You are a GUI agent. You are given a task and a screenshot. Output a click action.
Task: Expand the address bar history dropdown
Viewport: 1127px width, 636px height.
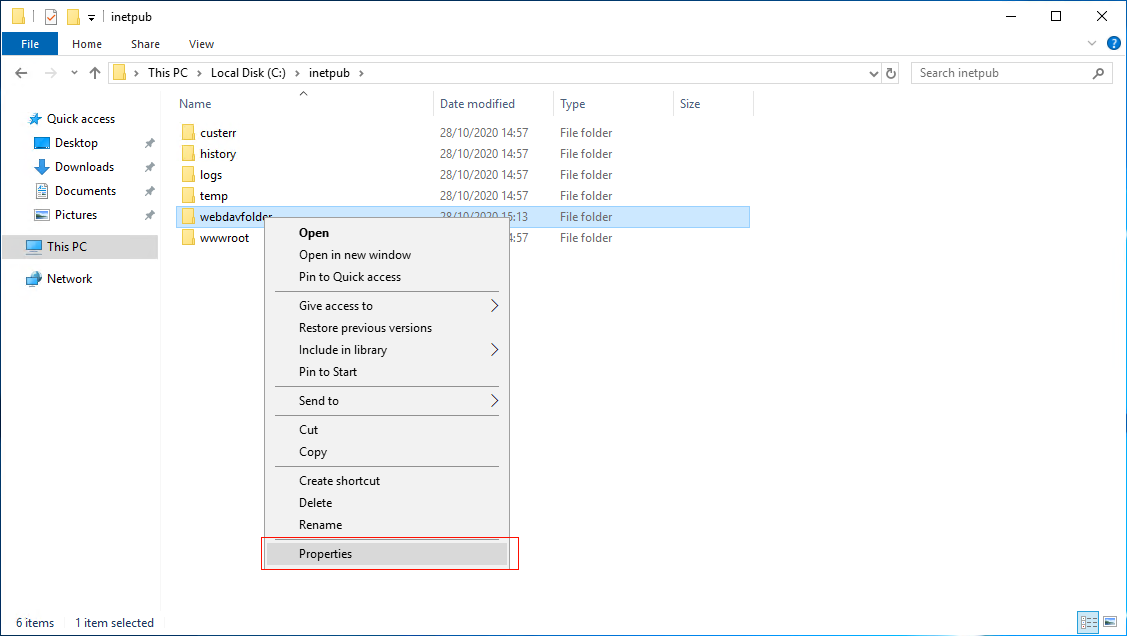click(x=873, y=73)
